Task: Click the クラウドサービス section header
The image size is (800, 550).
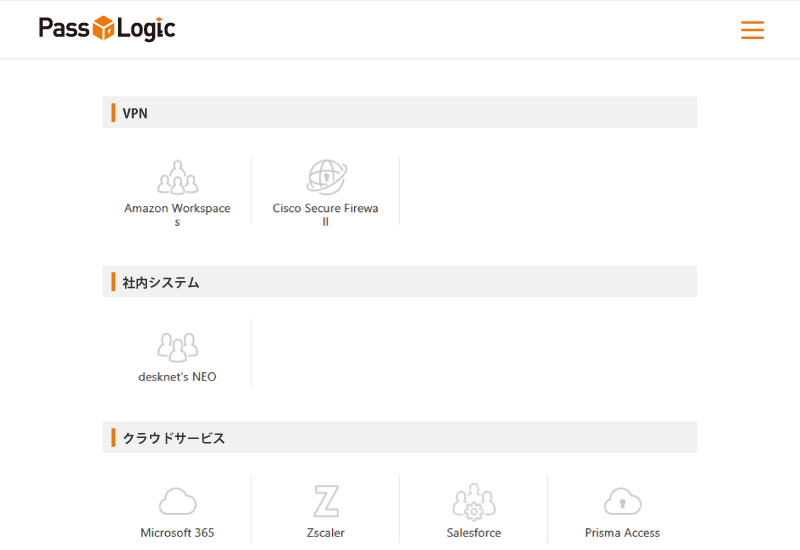Action: 174,438
